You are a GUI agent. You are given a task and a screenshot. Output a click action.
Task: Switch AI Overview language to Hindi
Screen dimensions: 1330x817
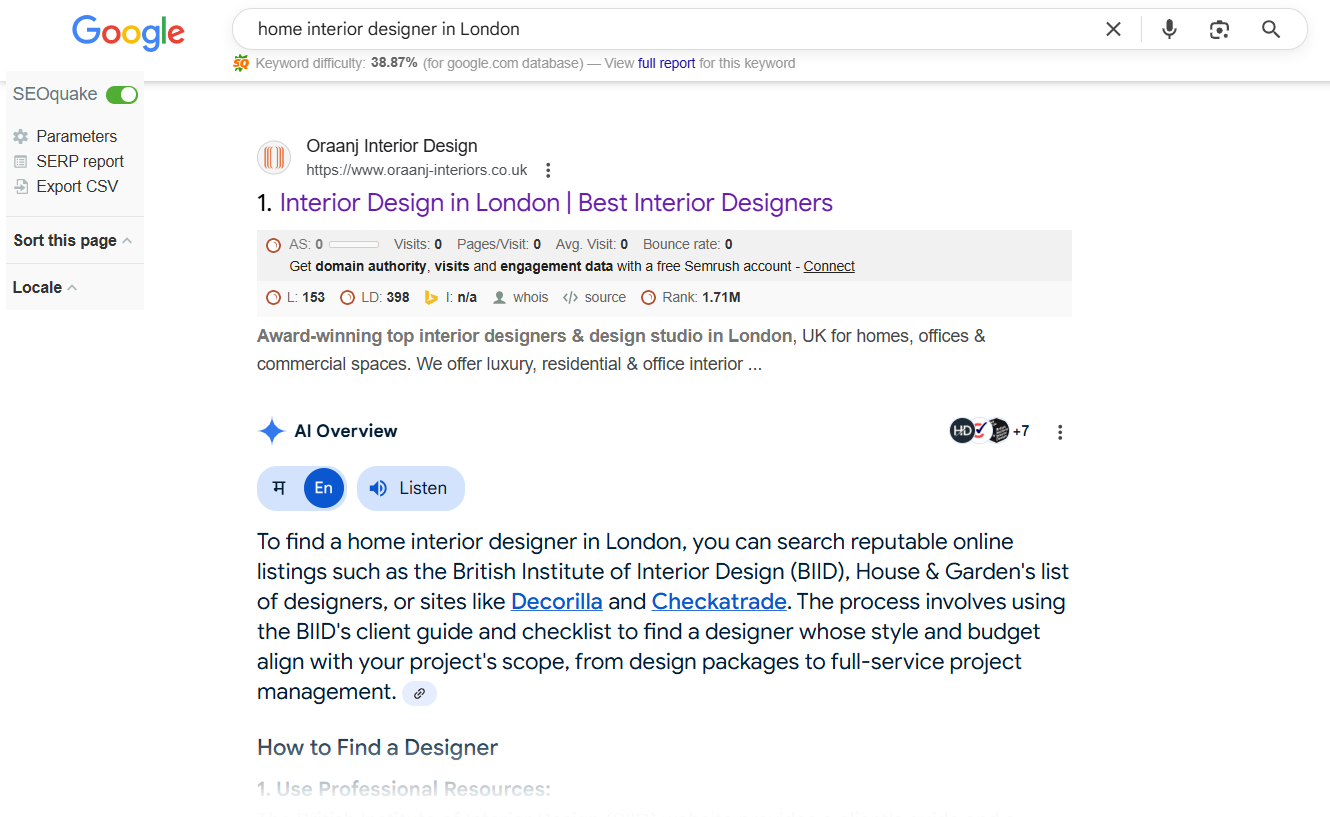pyautogui.click(x=280, y=488)
